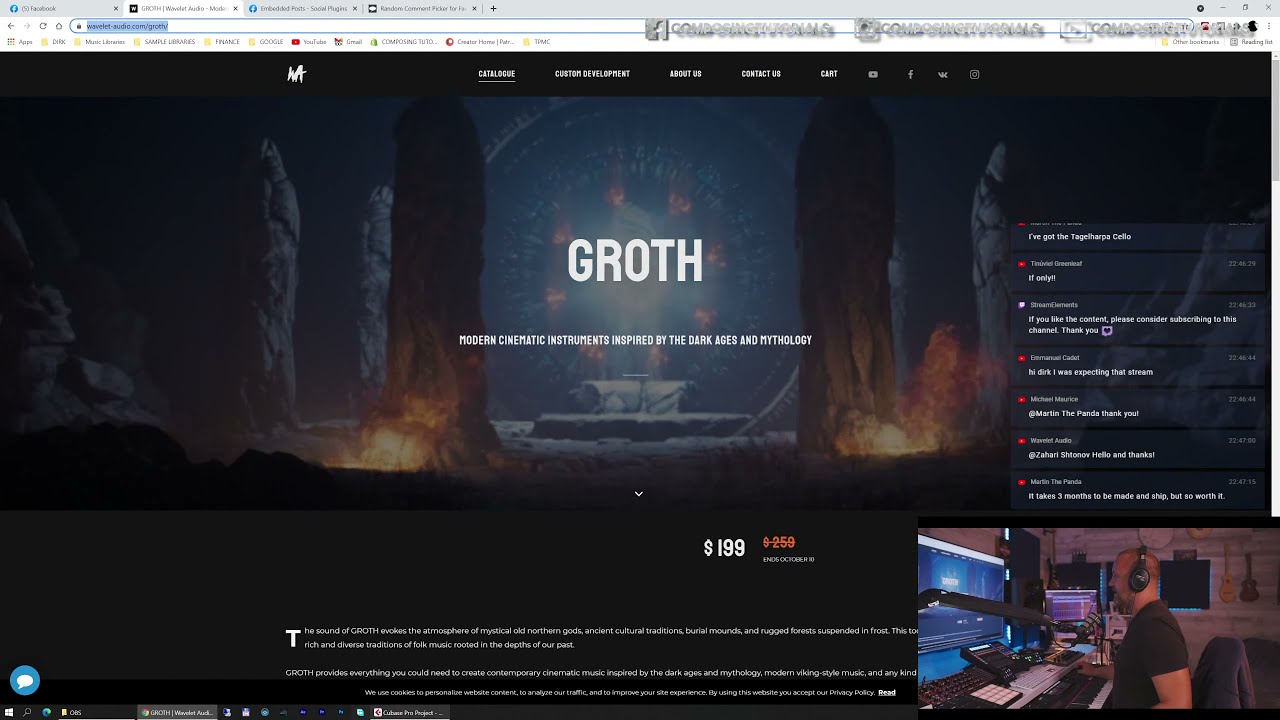The image size is (1280, 720).
Task: Open the Other bookmarks folder
Action: point(1191,42)
